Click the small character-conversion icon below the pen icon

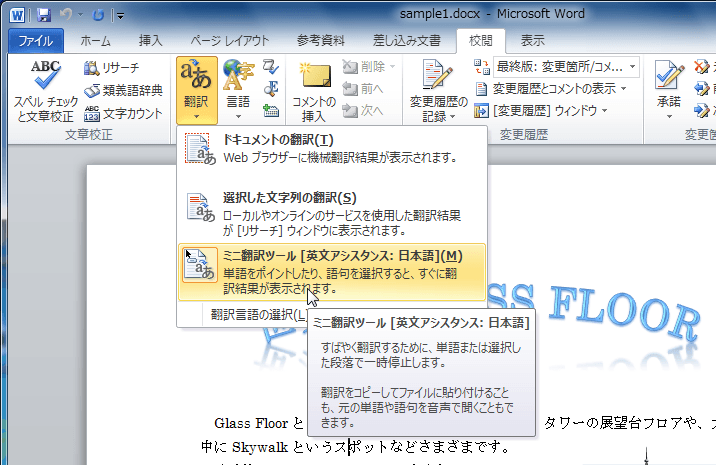click(271, 88)
